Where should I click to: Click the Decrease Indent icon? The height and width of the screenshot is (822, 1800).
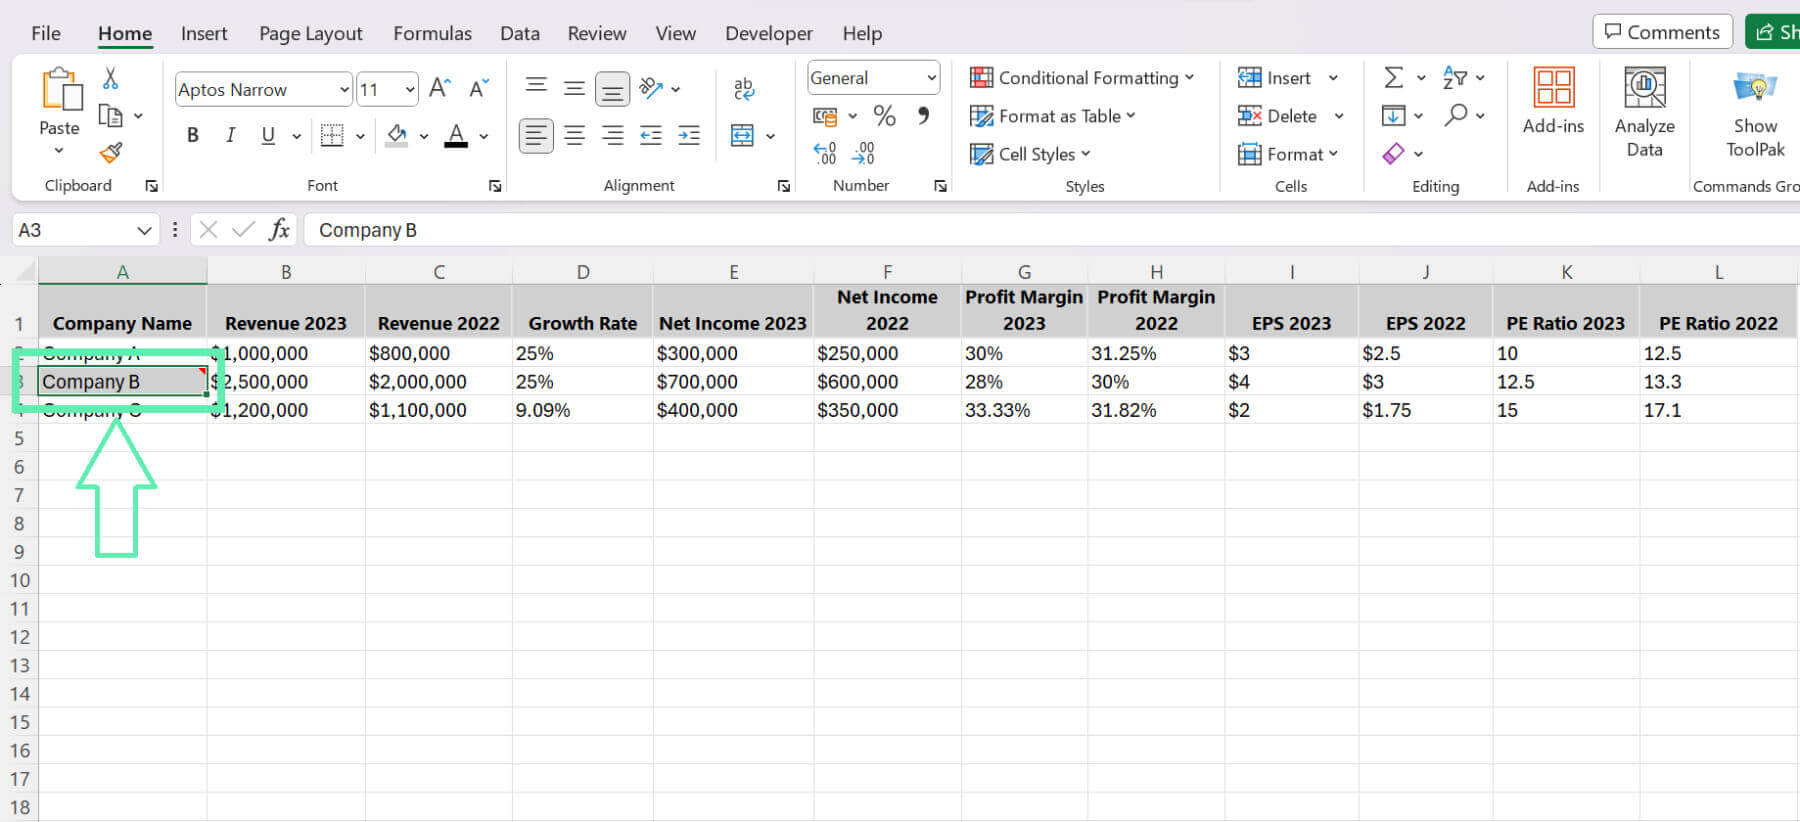pyautogui.click(x=651, y=135)
